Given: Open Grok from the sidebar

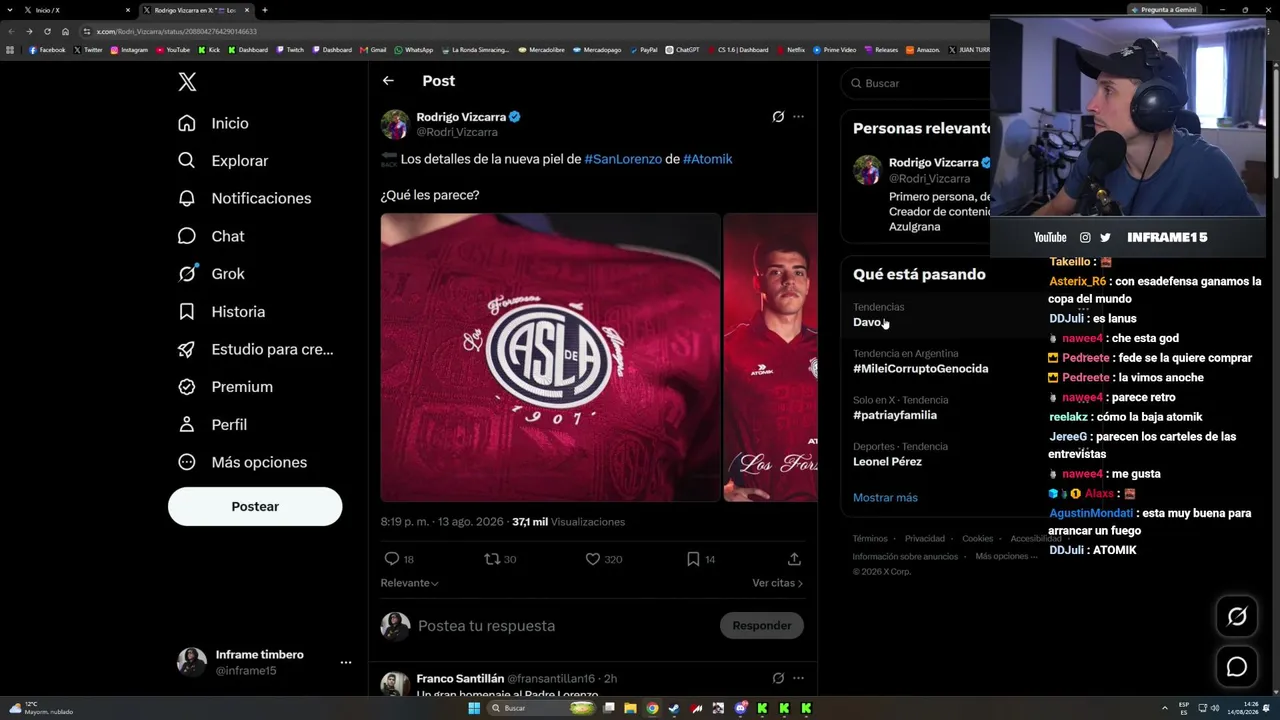Looking at the screenshot, I should [x=210, y=274].
